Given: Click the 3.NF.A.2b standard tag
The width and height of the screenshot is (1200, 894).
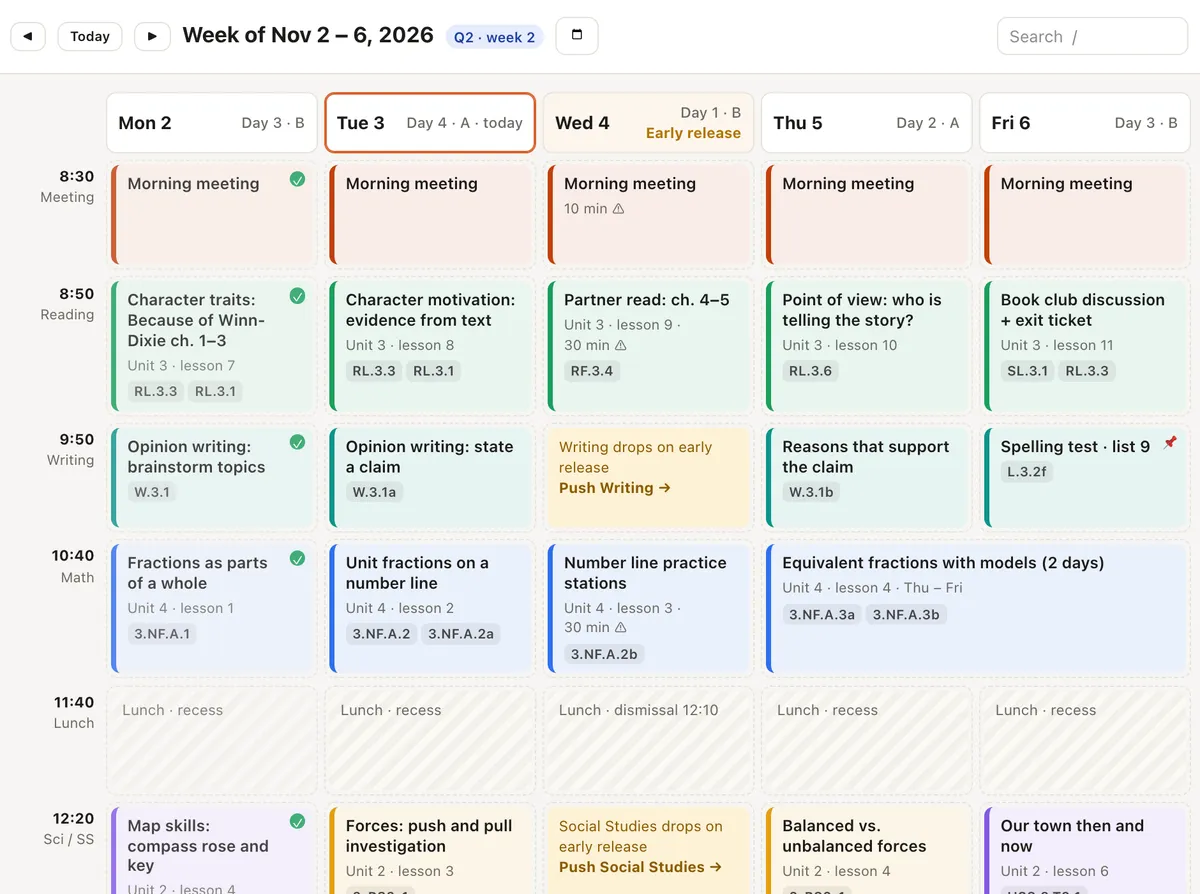Looking at the screenshot, I should (604, 655).
